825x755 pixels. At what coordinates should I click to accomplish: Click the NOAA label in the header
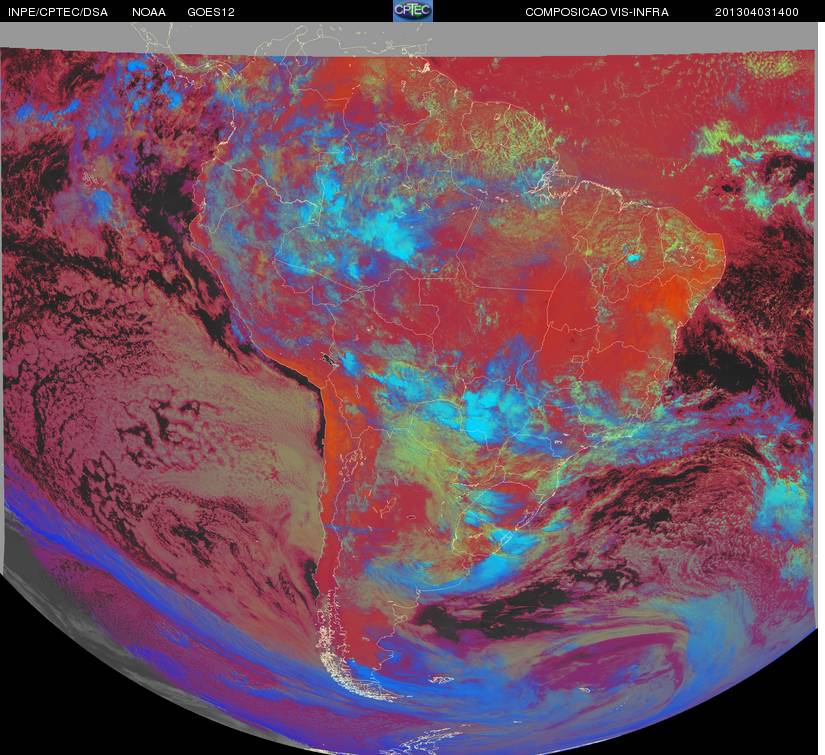[x=149, y=12]
